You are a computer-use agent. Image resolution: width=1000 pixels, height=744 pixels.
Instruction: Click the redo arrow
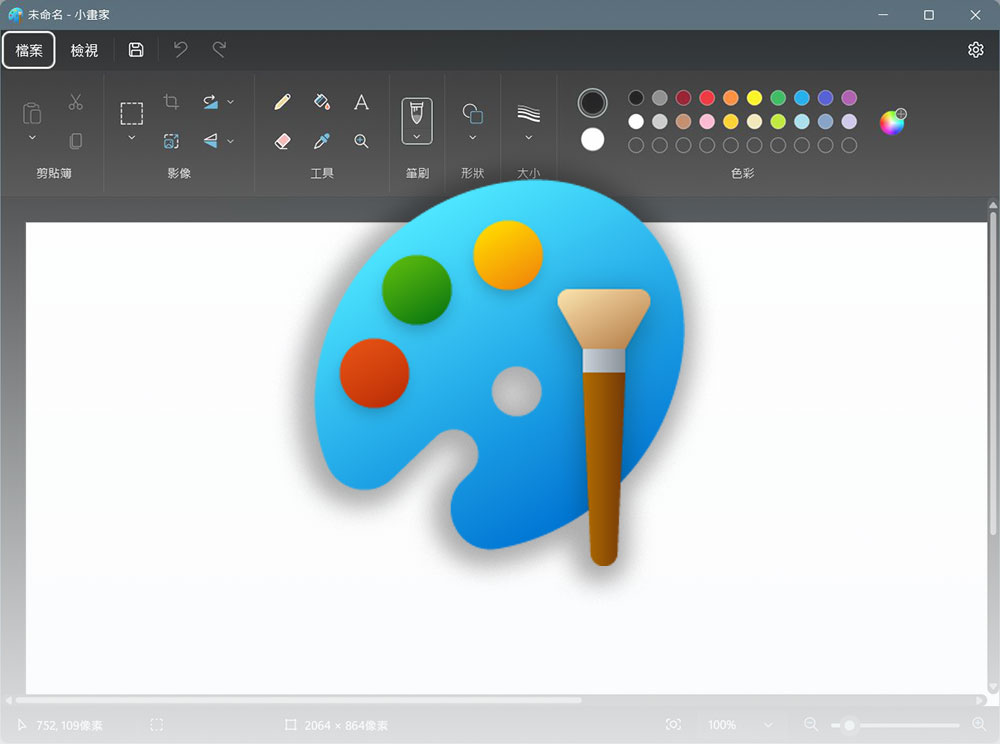[x=219, y=50]
